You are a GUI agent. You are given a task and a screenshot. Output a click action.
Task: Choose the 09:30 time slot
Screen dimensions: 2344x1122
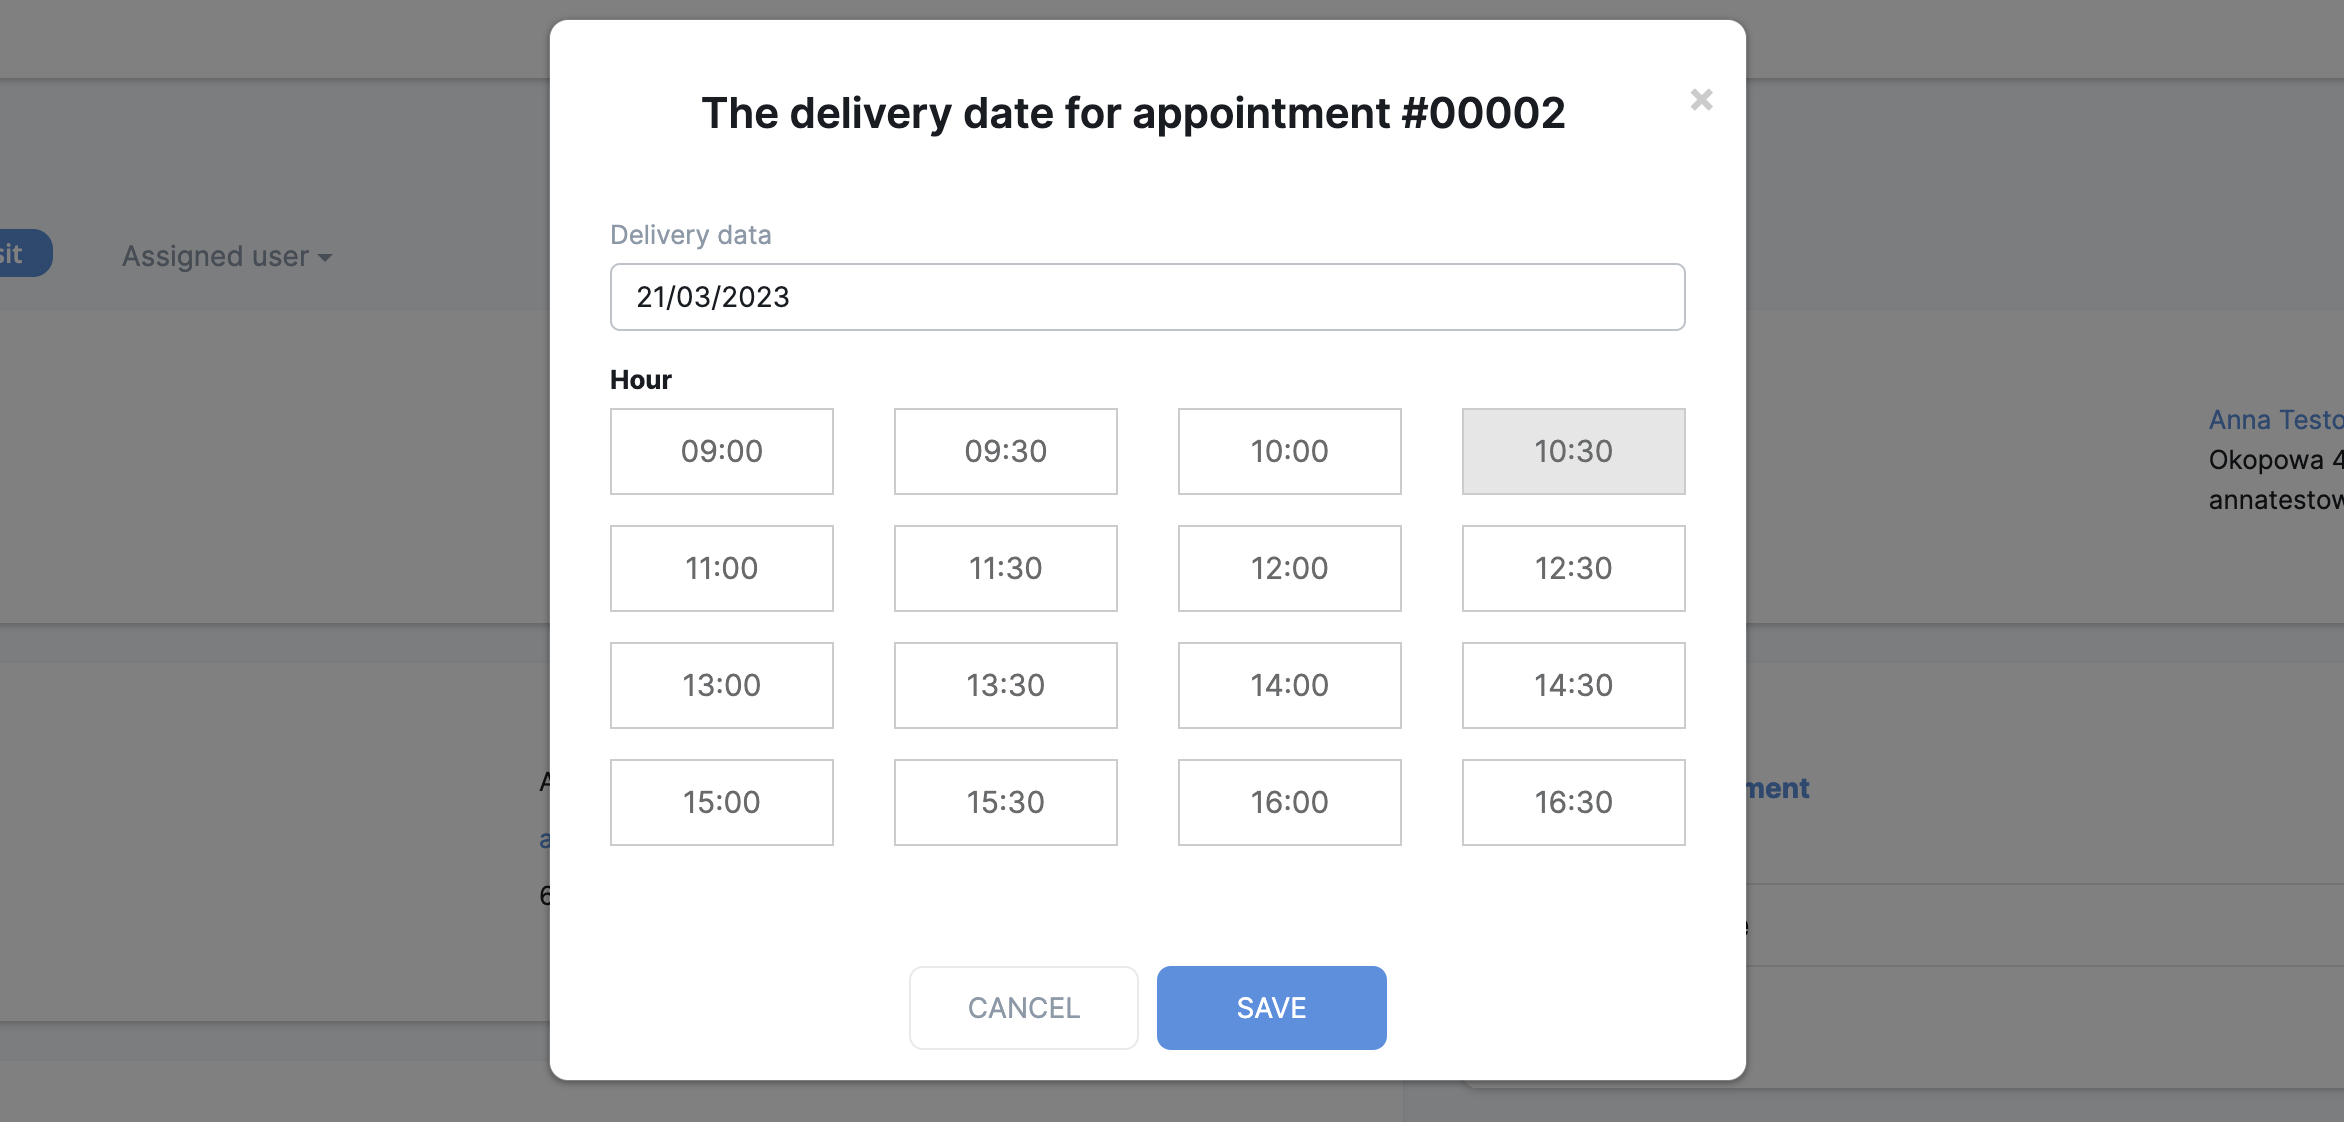click(1005, 451)
